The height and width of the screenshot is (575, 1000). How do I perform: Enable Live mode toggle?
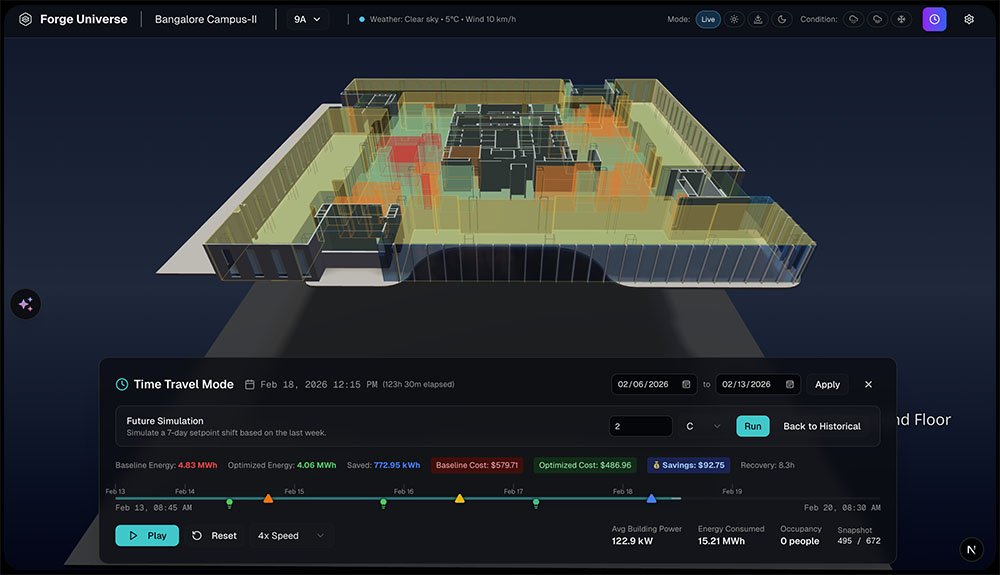pyautogui.click(x=708, y=19)
